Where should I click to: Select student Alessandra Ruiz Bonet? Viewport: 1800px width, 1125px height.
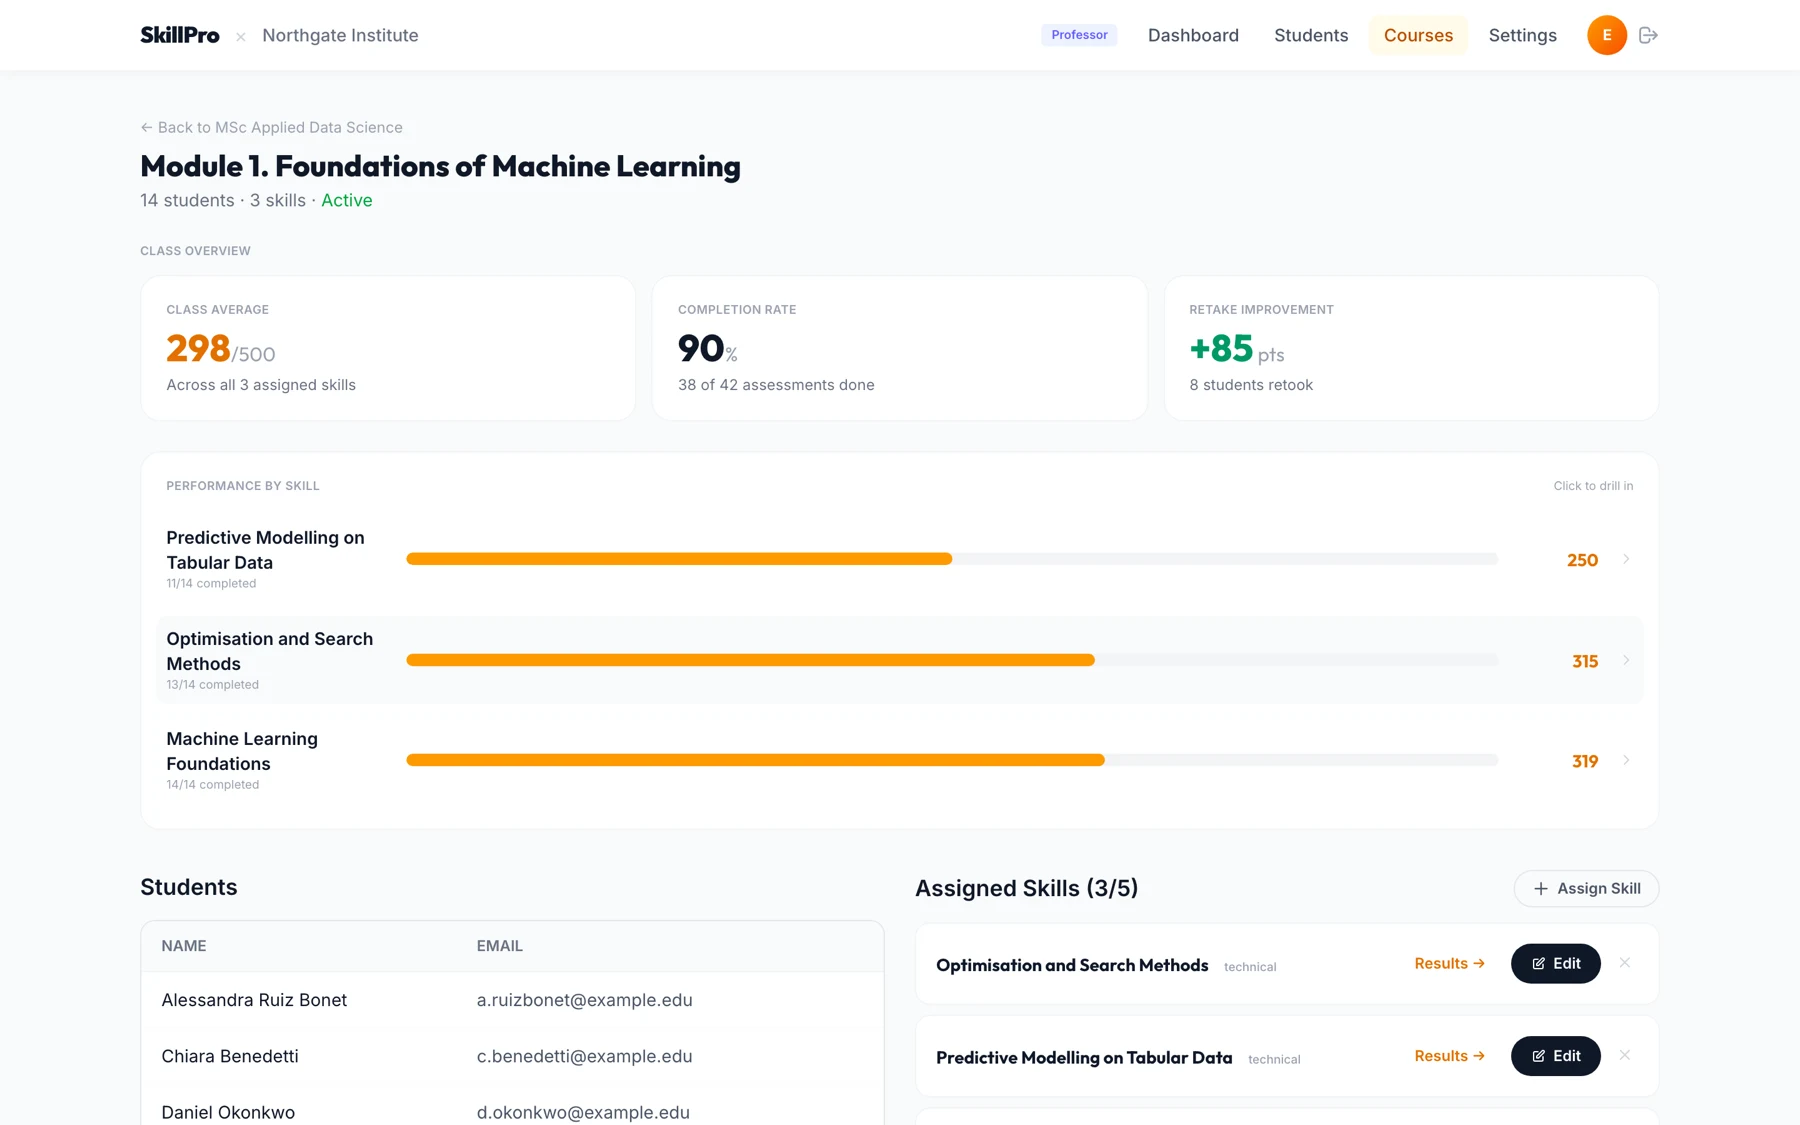coord(254,1000)
